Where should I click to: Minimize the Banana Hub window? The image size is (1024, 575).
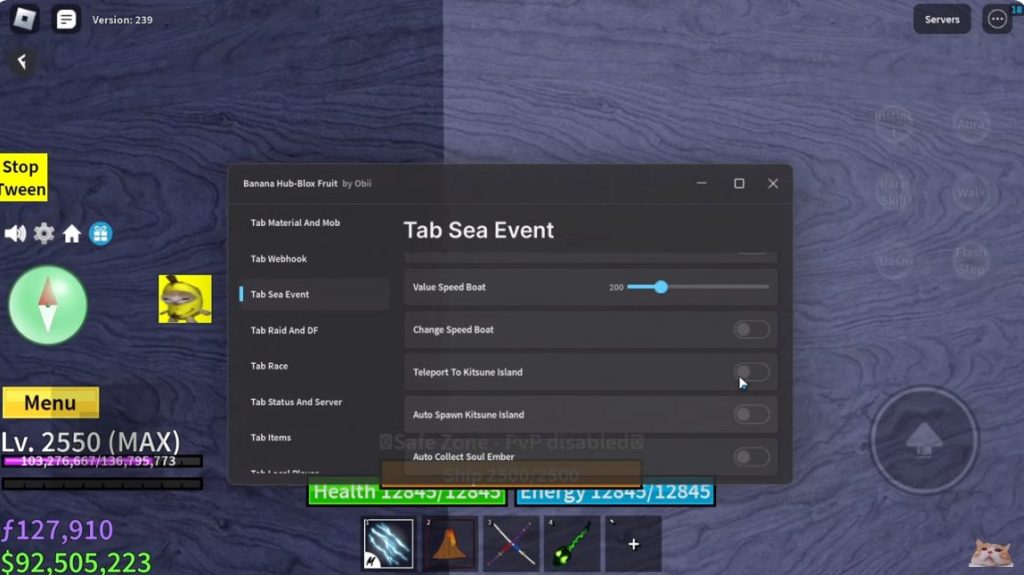click(701, 184)
